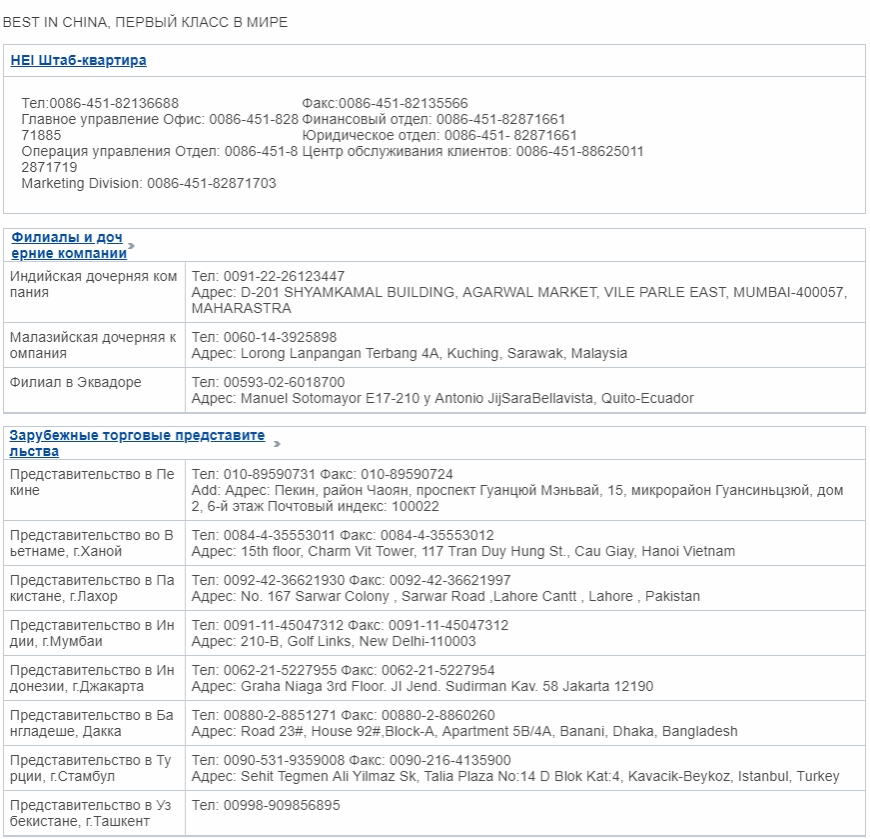Click the Малазийская дочерняя компания cell
Image resolution: width=870 pixels, height=839 pixels.
[x=93, y=345]
